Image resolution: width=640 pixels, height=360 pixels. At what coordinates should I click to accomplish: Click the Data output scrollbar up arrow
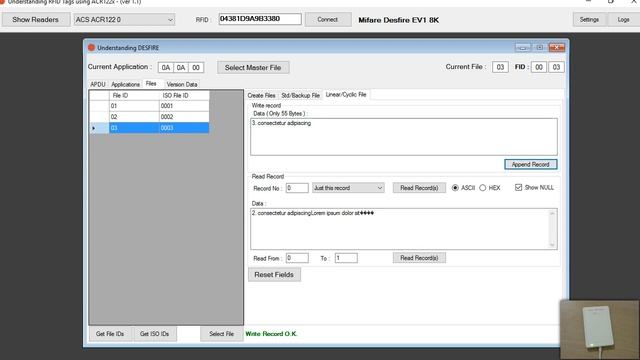(552, 213)
